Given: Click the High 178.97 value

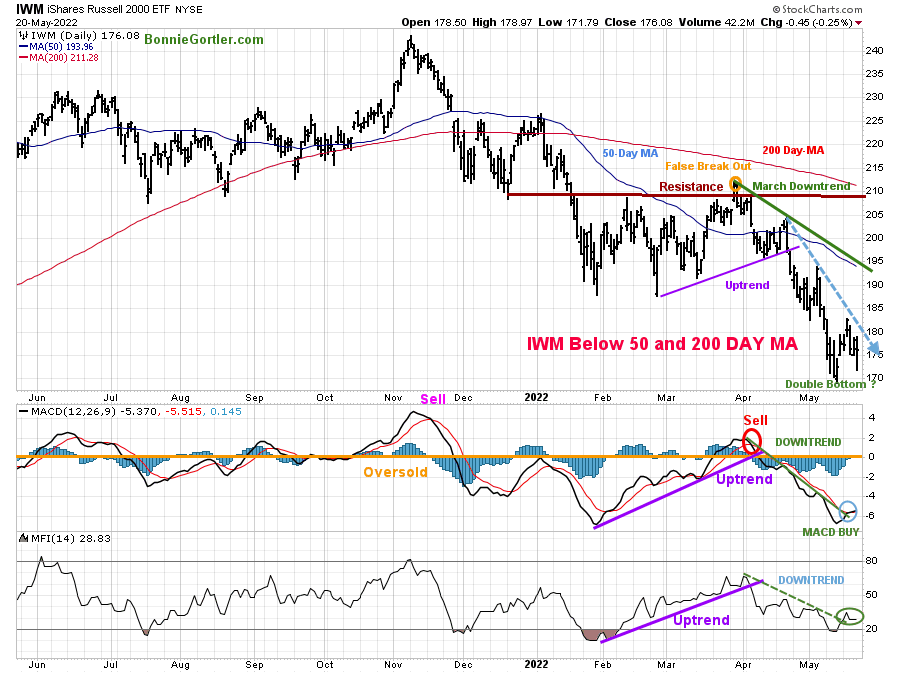Looking at the screenshot, I should pos(503,22).
